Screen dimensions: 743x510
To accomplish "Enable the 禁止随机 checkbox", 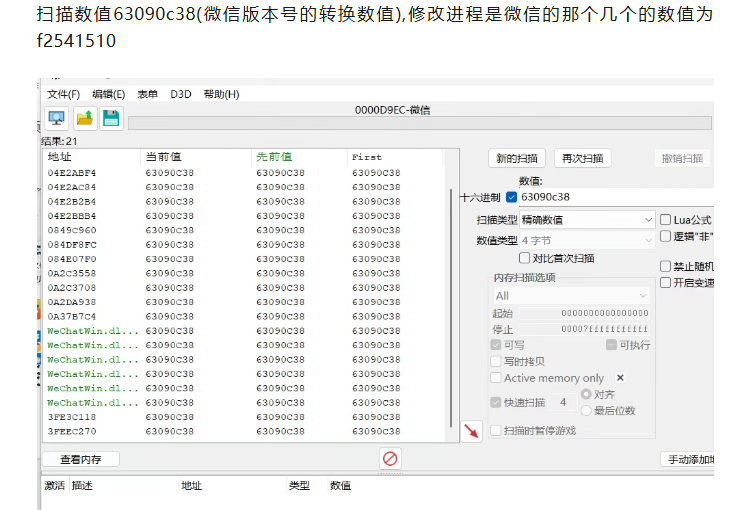I will tap(665, 266).
